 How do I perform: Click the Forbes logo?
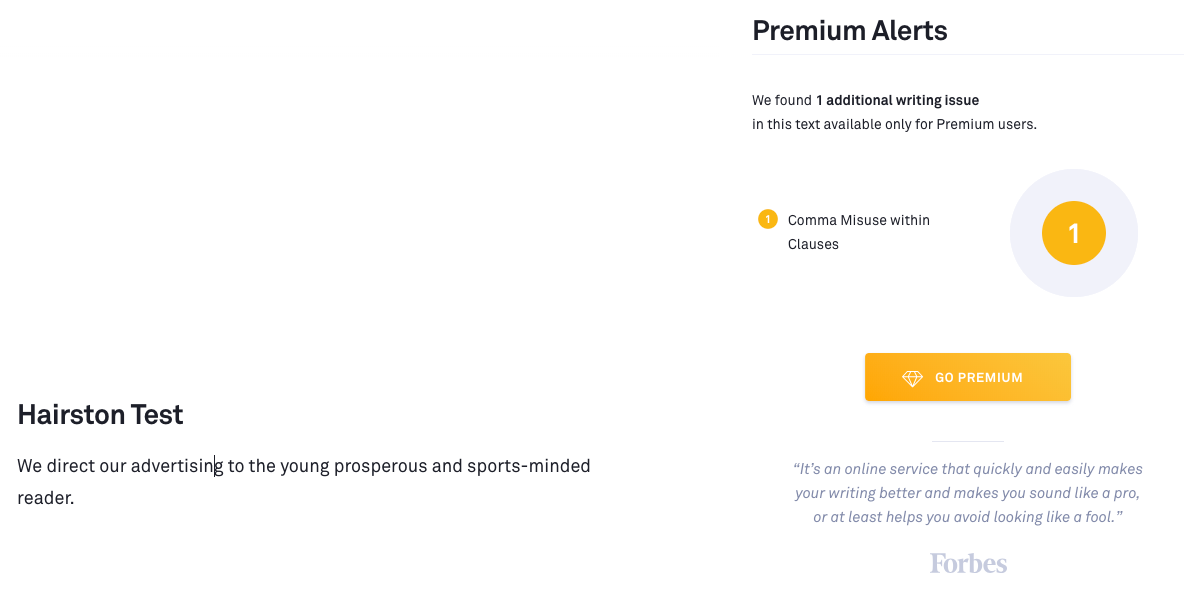pos(968,563)
